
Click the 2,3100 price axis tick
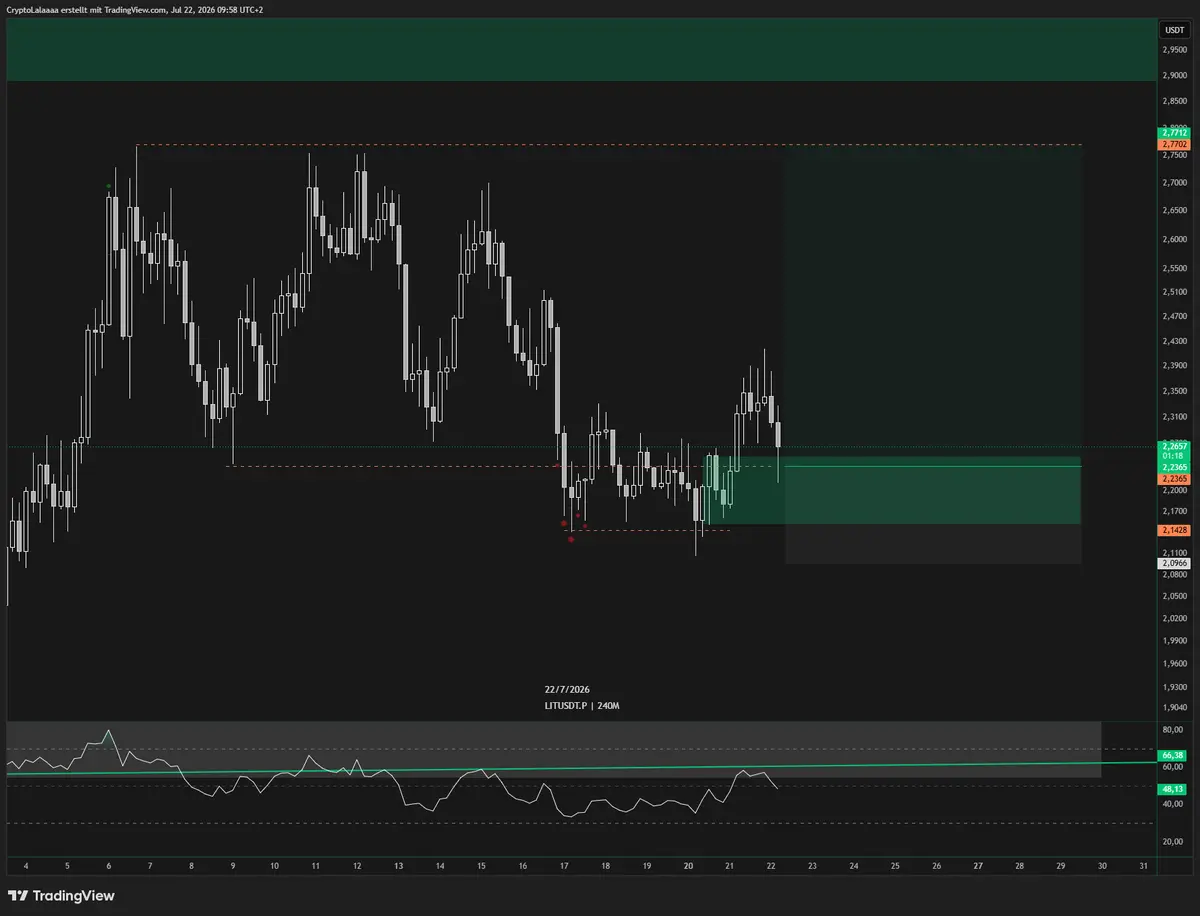(1174, 416)
